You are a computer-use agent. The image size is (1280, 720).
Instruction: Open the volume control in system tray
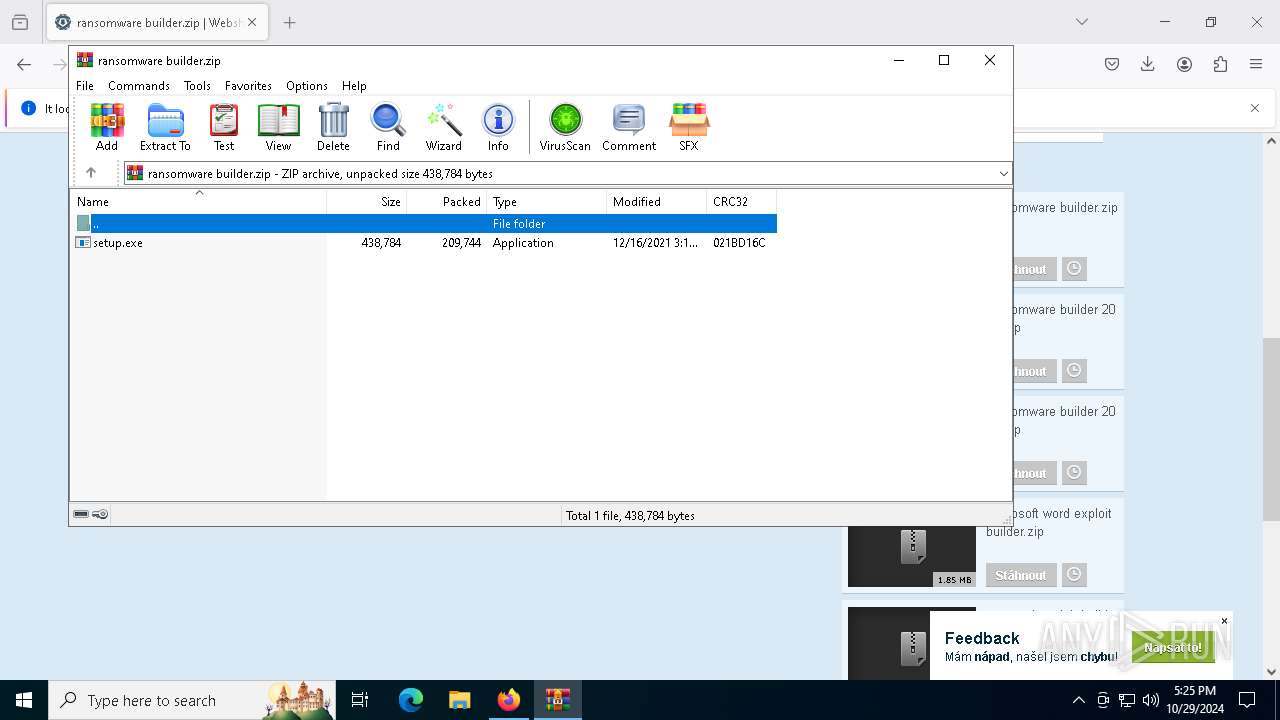tap(1151, 700)
